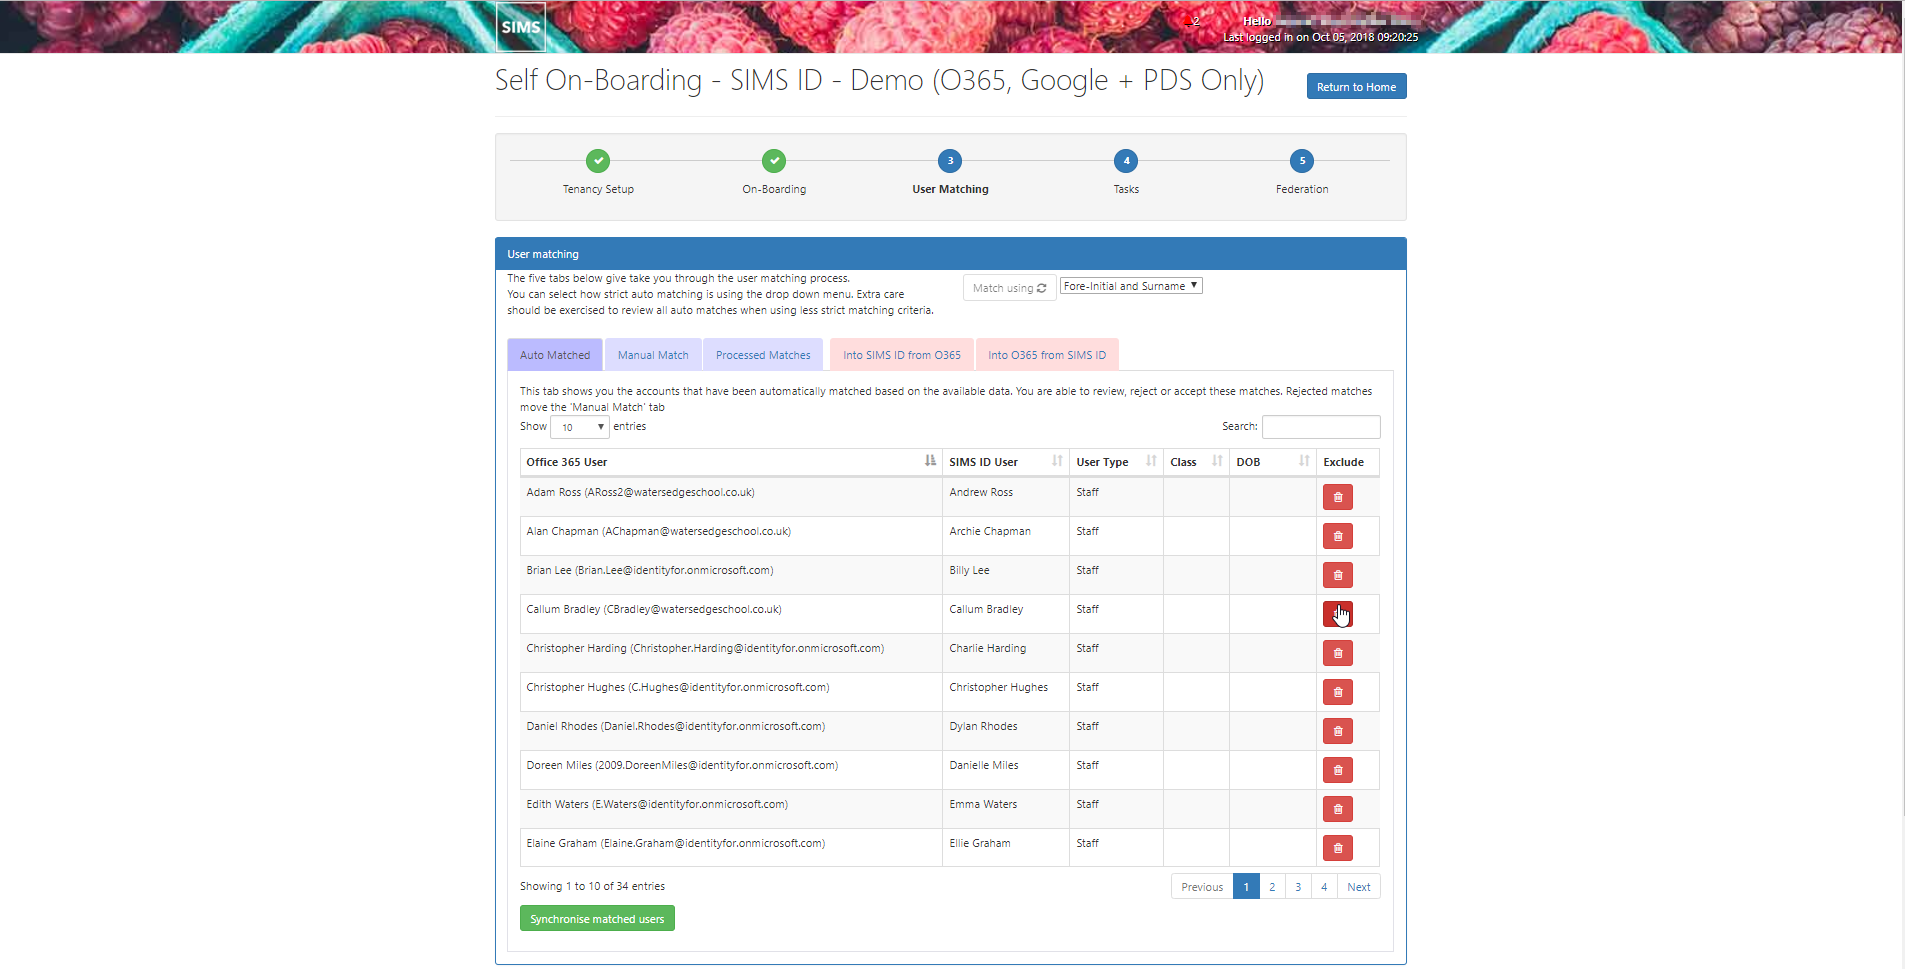Open the Processed Matches tab
This screenshot has width=1905, height=969.
763,355
